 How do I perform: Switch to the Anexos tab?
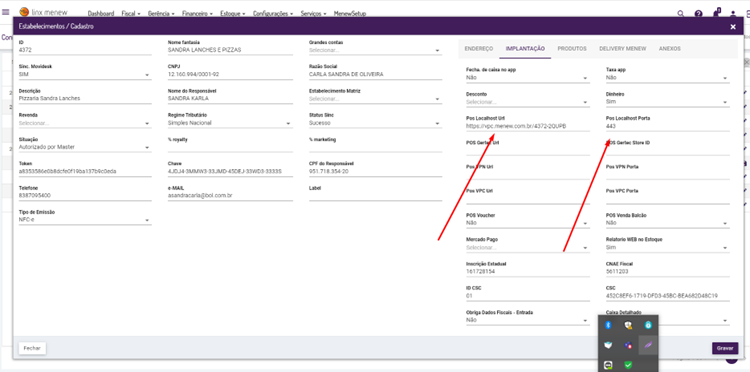pyautogui.click(x=670, y=49)
